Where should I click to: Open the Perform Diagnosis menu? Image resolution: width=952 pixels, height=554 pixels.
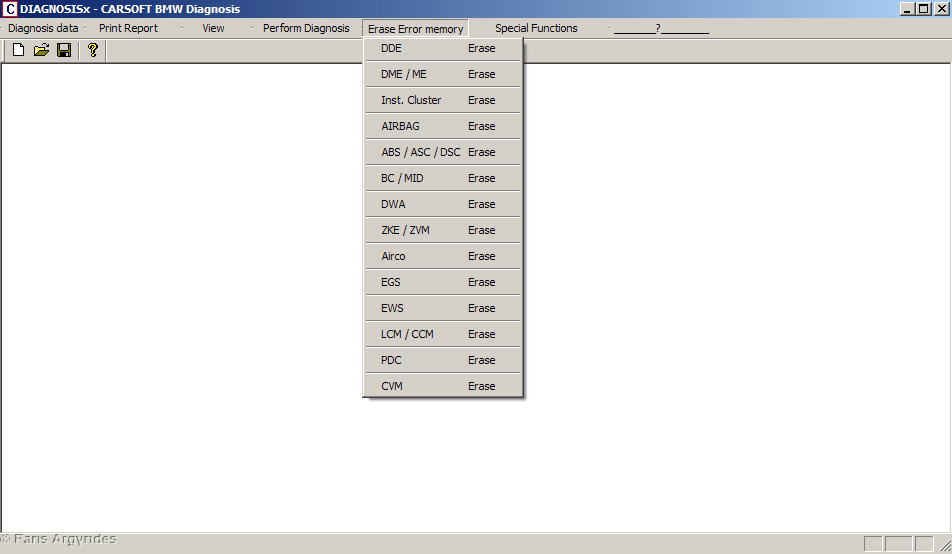tap(306, 28)
